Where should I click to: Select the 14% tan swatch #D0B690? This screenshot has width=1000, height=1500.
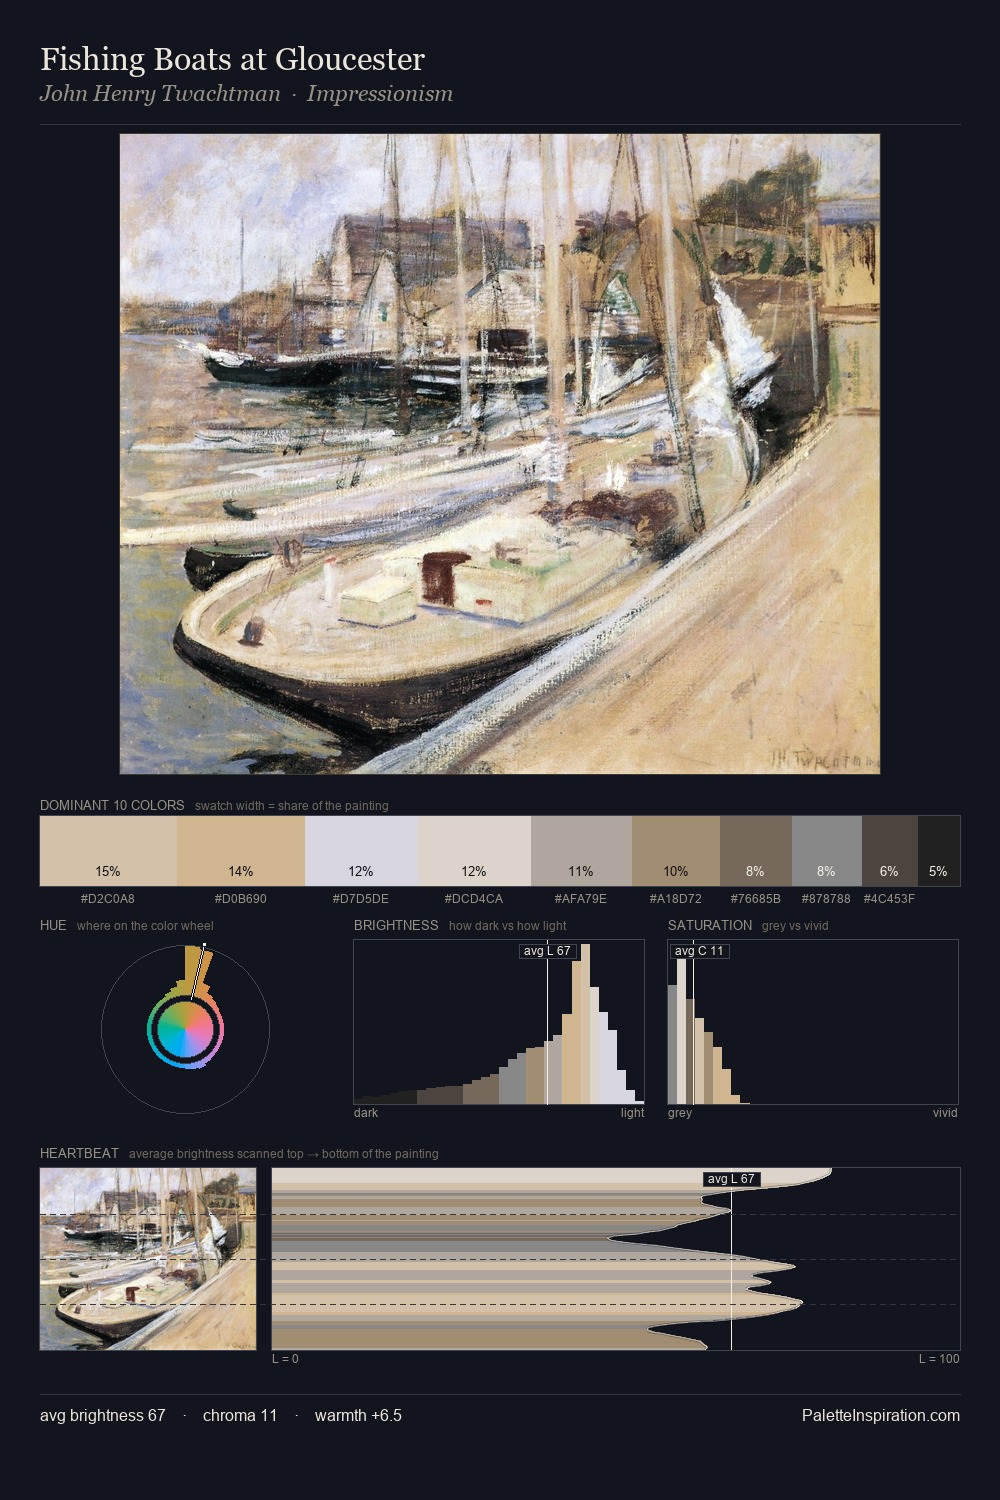(x=241, y=851)
